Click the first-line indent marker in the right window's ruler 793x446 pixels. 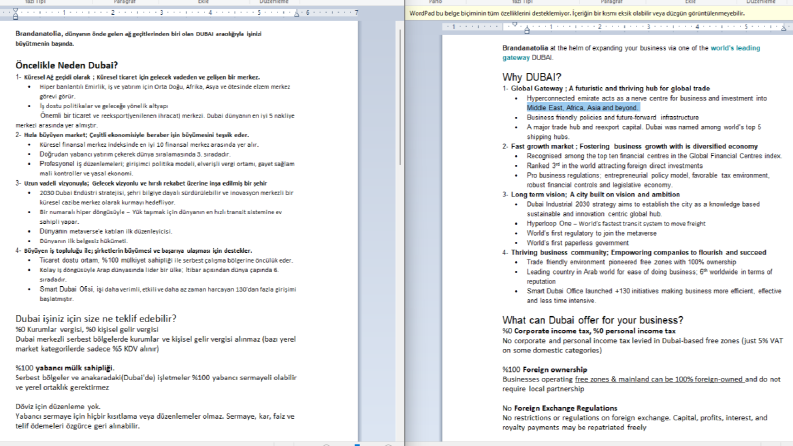[515, 24]
